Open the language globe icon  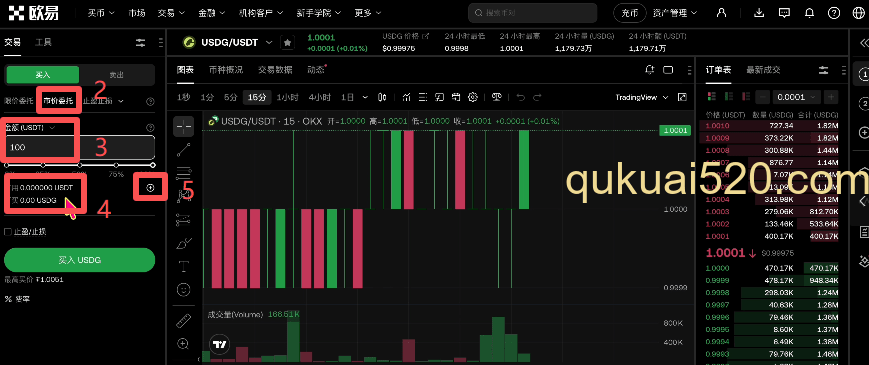coord(858,13)
